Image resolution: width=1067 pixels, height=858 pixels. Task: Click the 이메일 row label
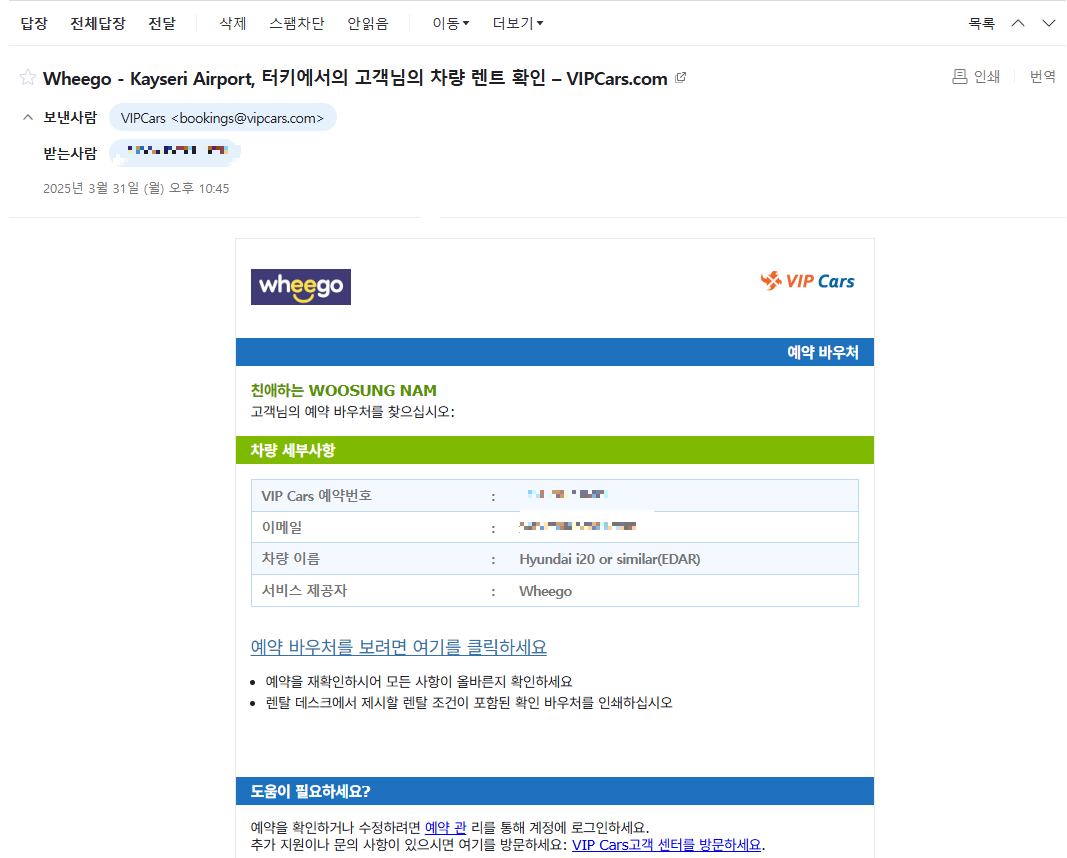[x=282, y=527]
